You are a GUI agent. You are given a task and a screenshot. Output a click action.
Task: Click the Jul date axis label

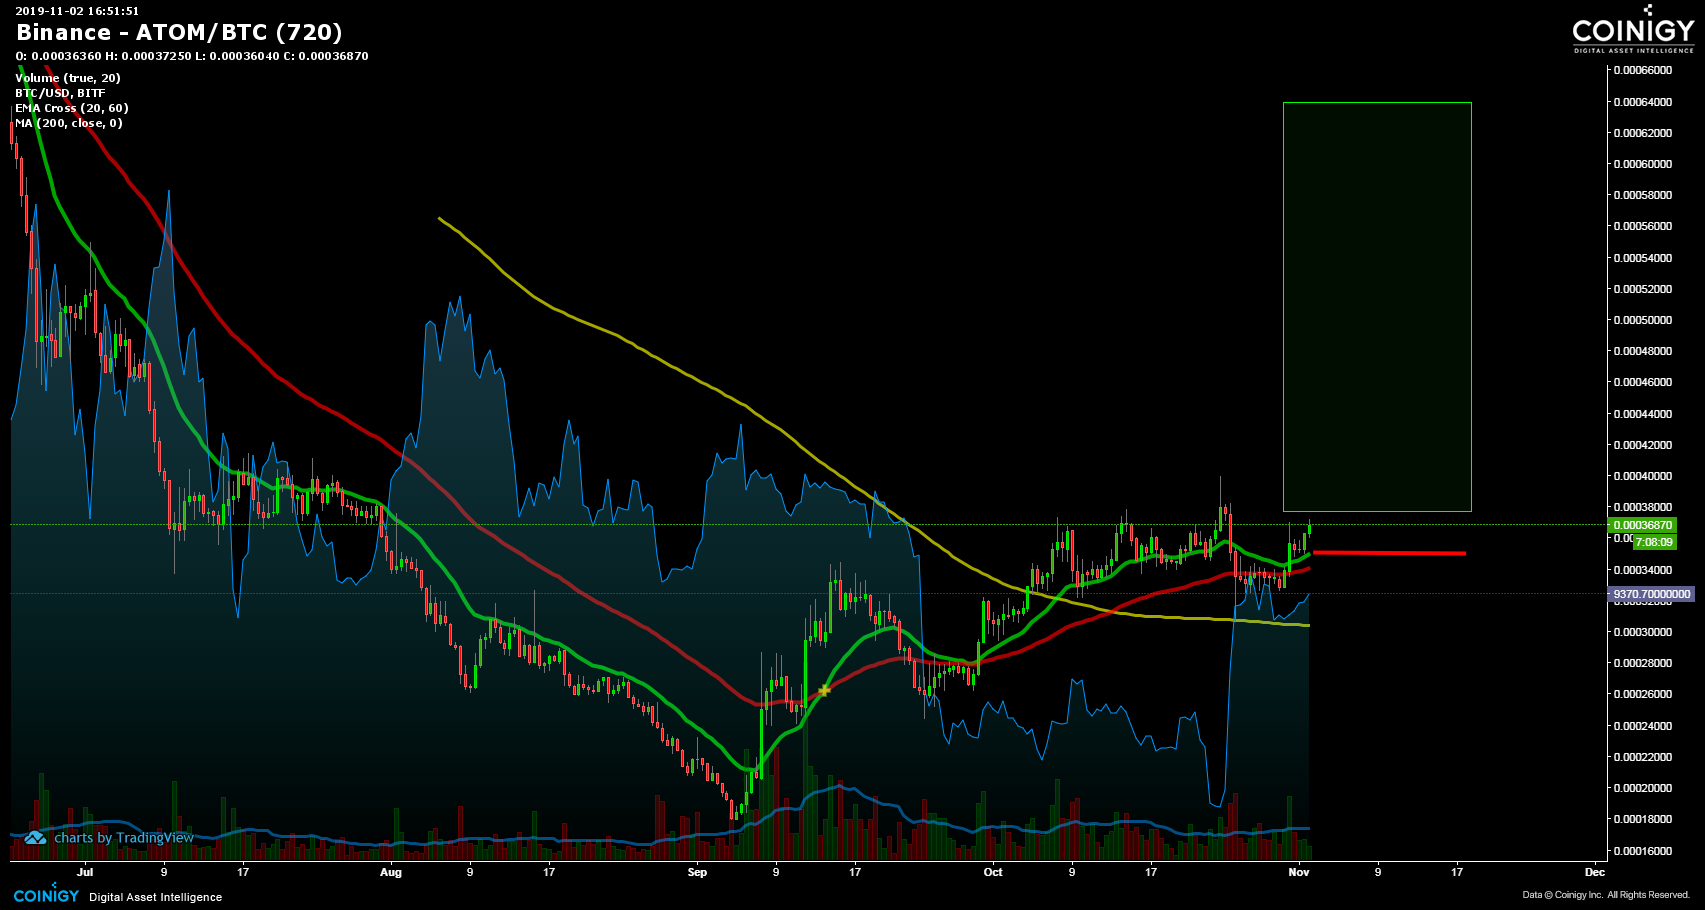(x=85, y=872)
